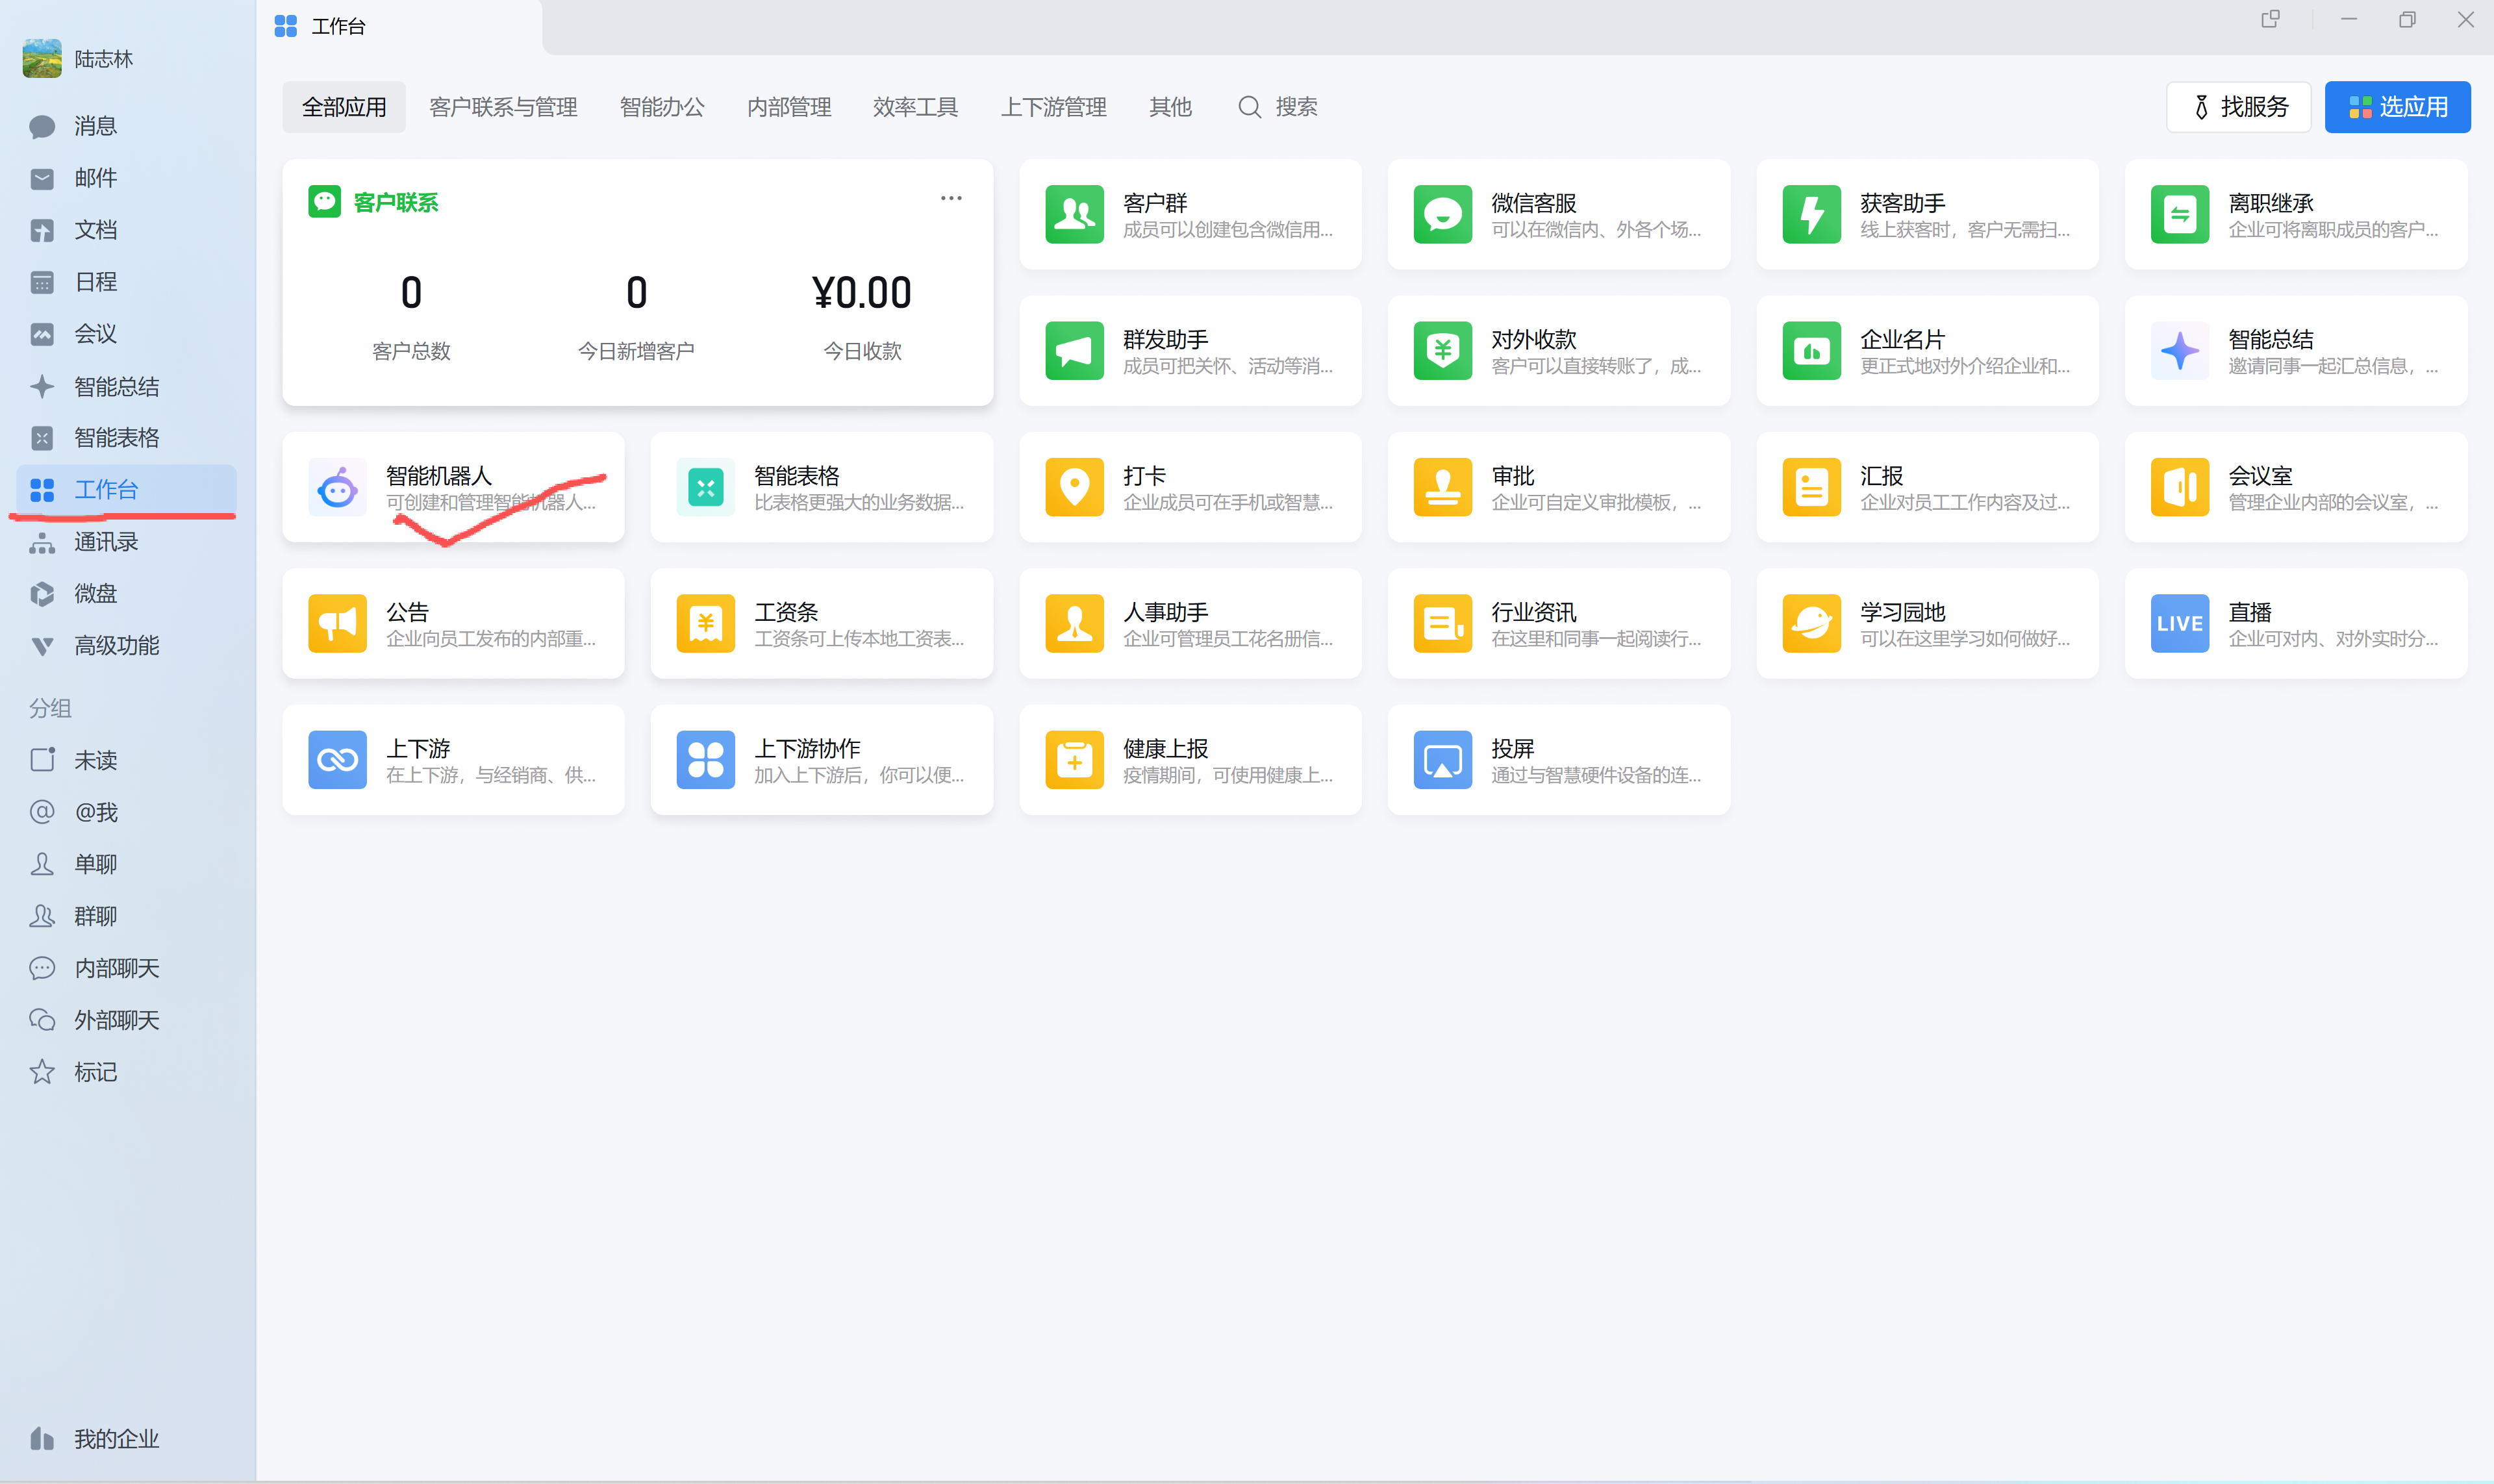Open the 工资条 app icon
The image size is (2494, 1484).
705,624
